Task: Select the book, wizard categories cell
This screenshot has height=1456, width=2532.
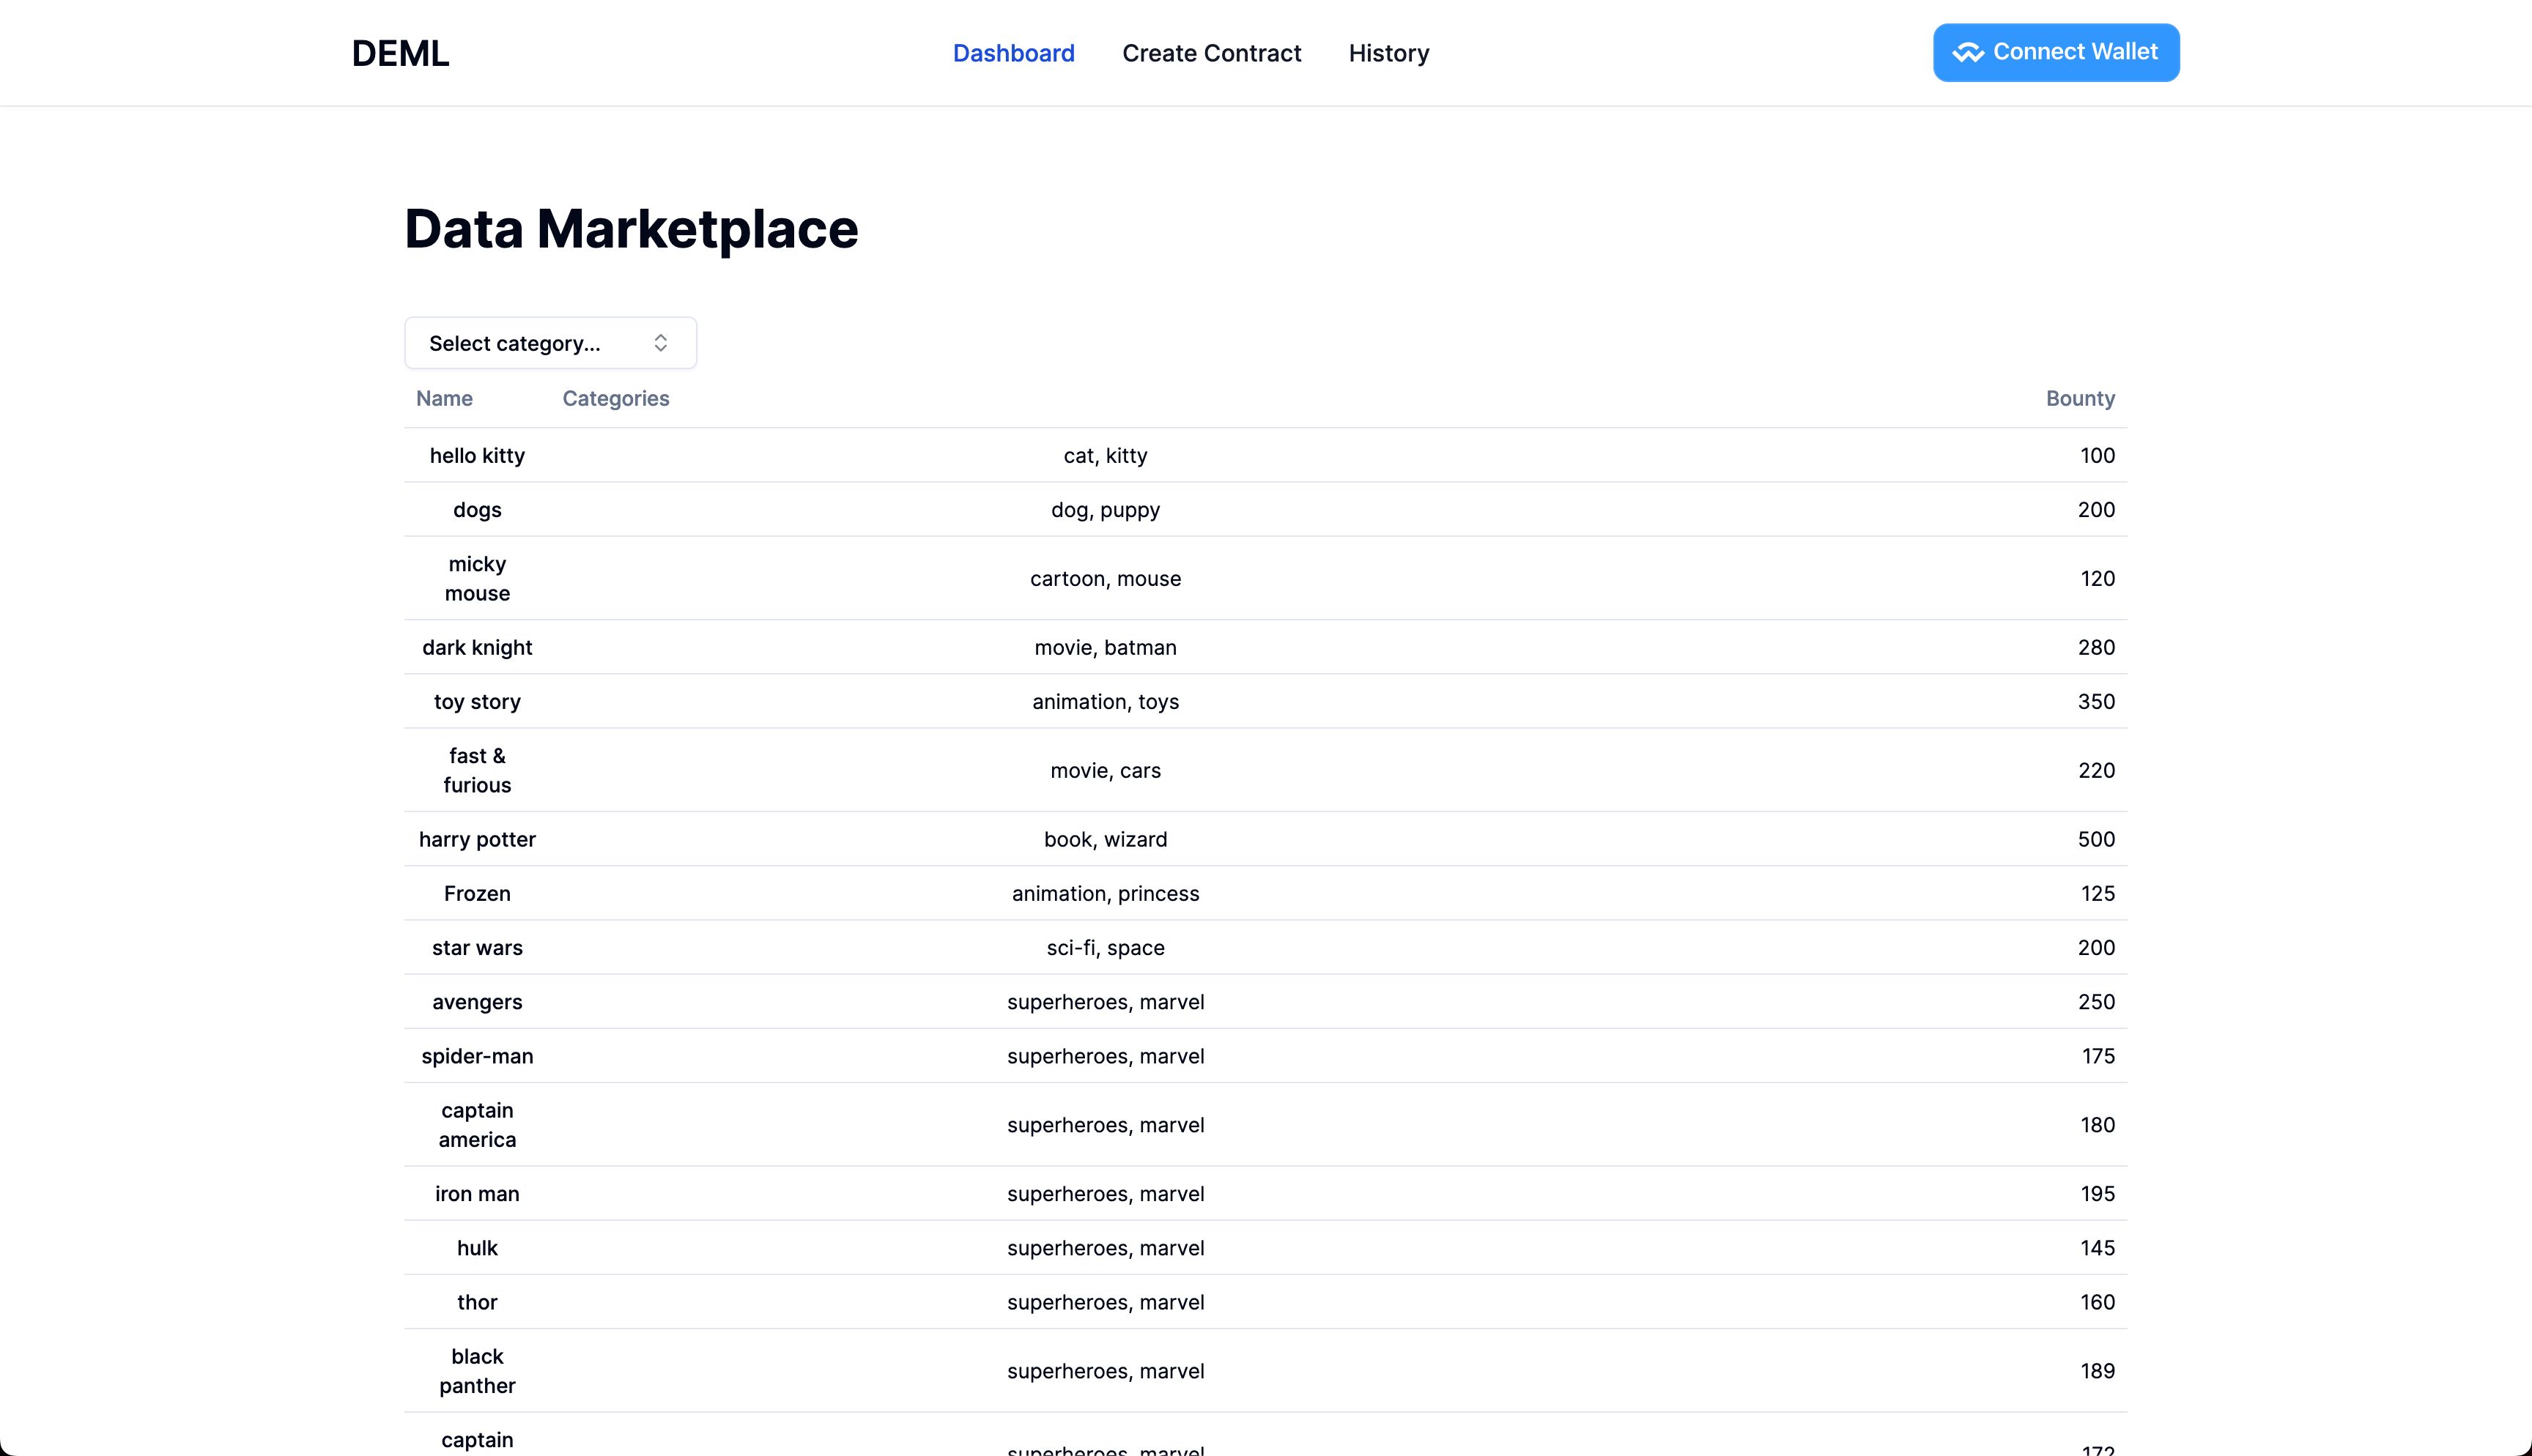Action: [1105, 839]
